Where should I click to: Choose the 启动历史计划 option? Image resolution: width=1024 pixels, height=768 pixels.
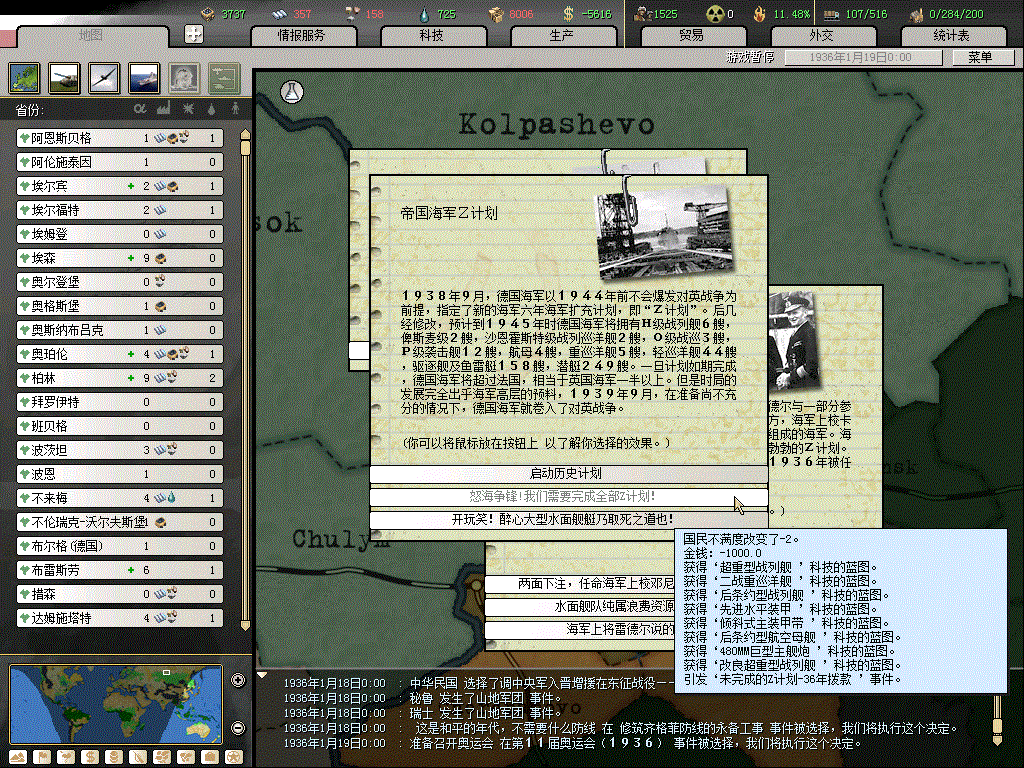coord(567,474)
